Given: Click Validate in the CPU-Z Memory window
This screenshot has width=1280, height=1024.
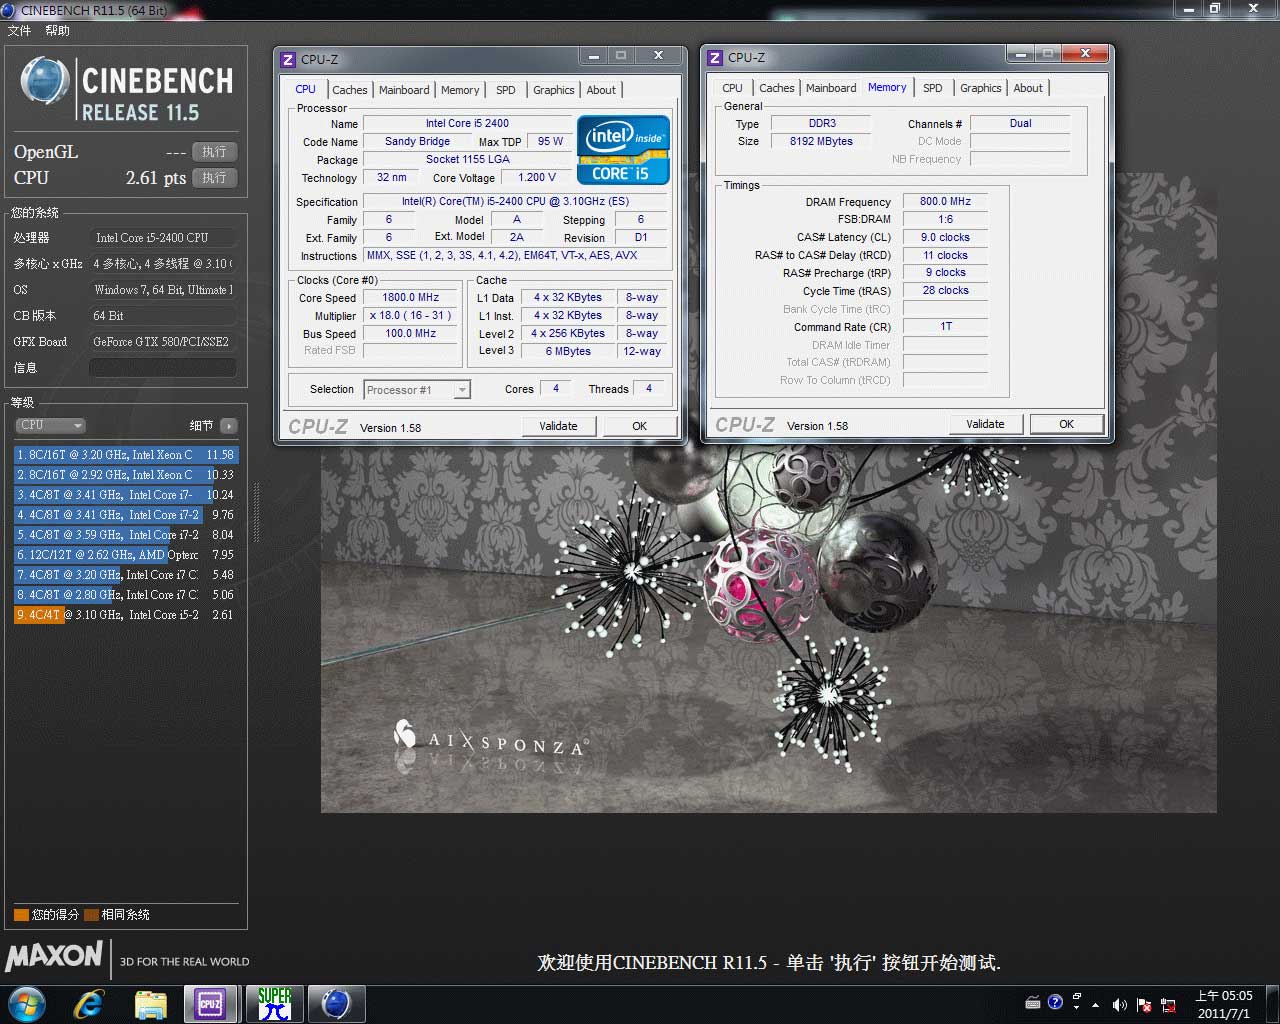Looking at the screenshot, I should click(x=985, y=424).
